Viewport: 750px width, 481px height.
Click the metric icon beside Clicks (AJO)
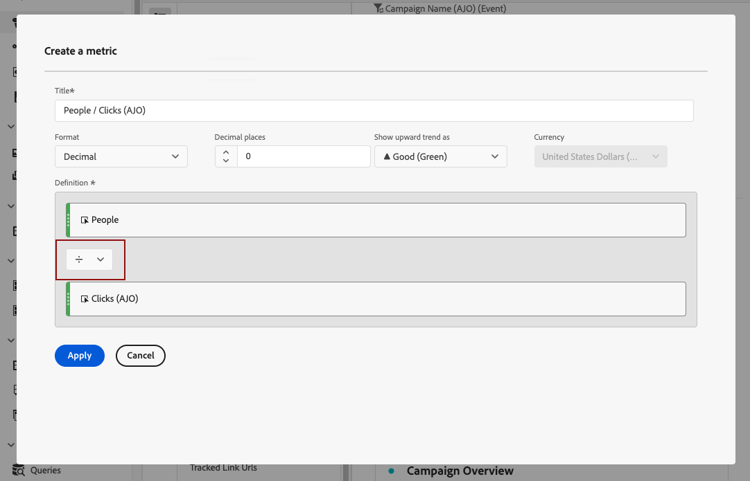click(x=84, y=299)
